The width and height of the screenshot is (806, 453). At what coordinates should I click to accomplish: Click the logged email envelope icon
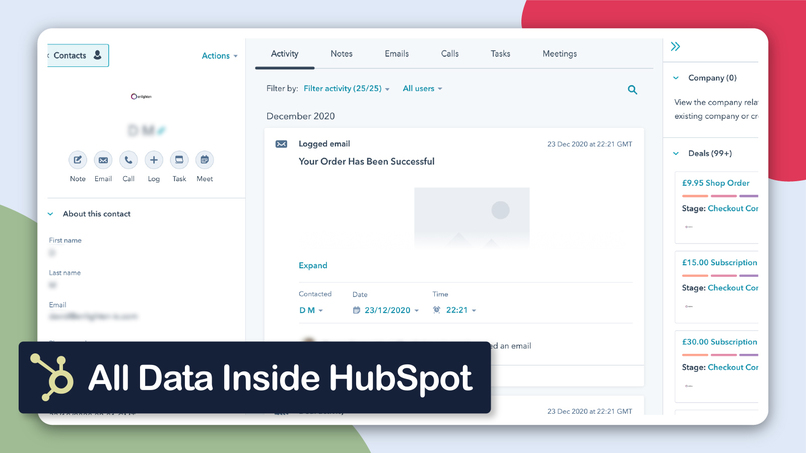tap(281, 144)
